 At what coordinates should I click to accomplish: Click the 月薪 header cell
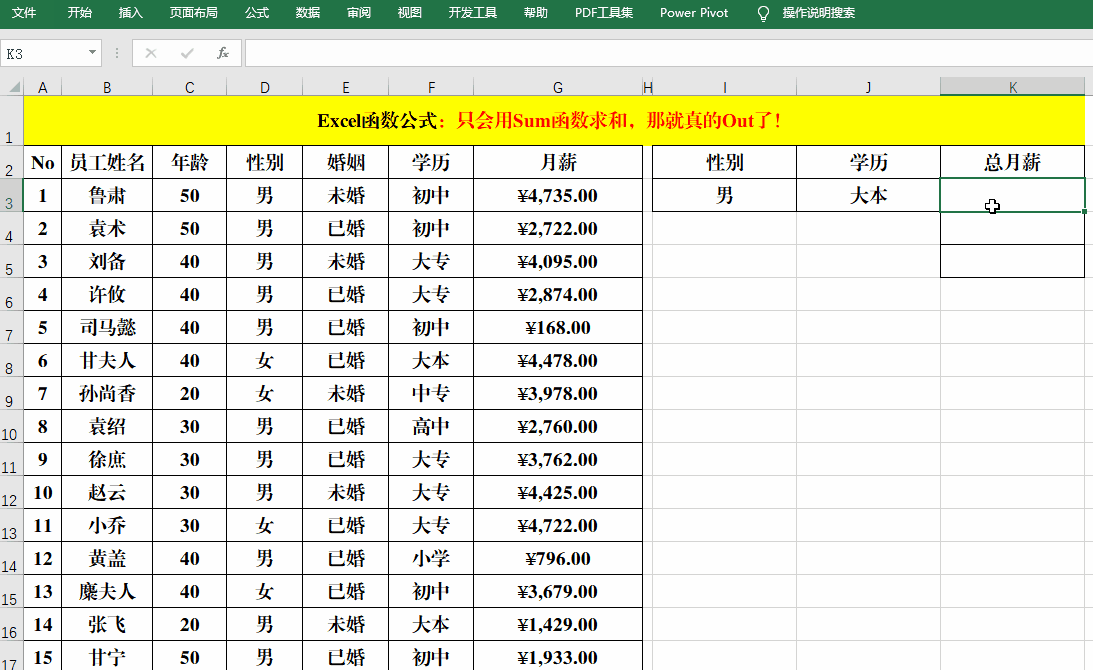[558, 162]
